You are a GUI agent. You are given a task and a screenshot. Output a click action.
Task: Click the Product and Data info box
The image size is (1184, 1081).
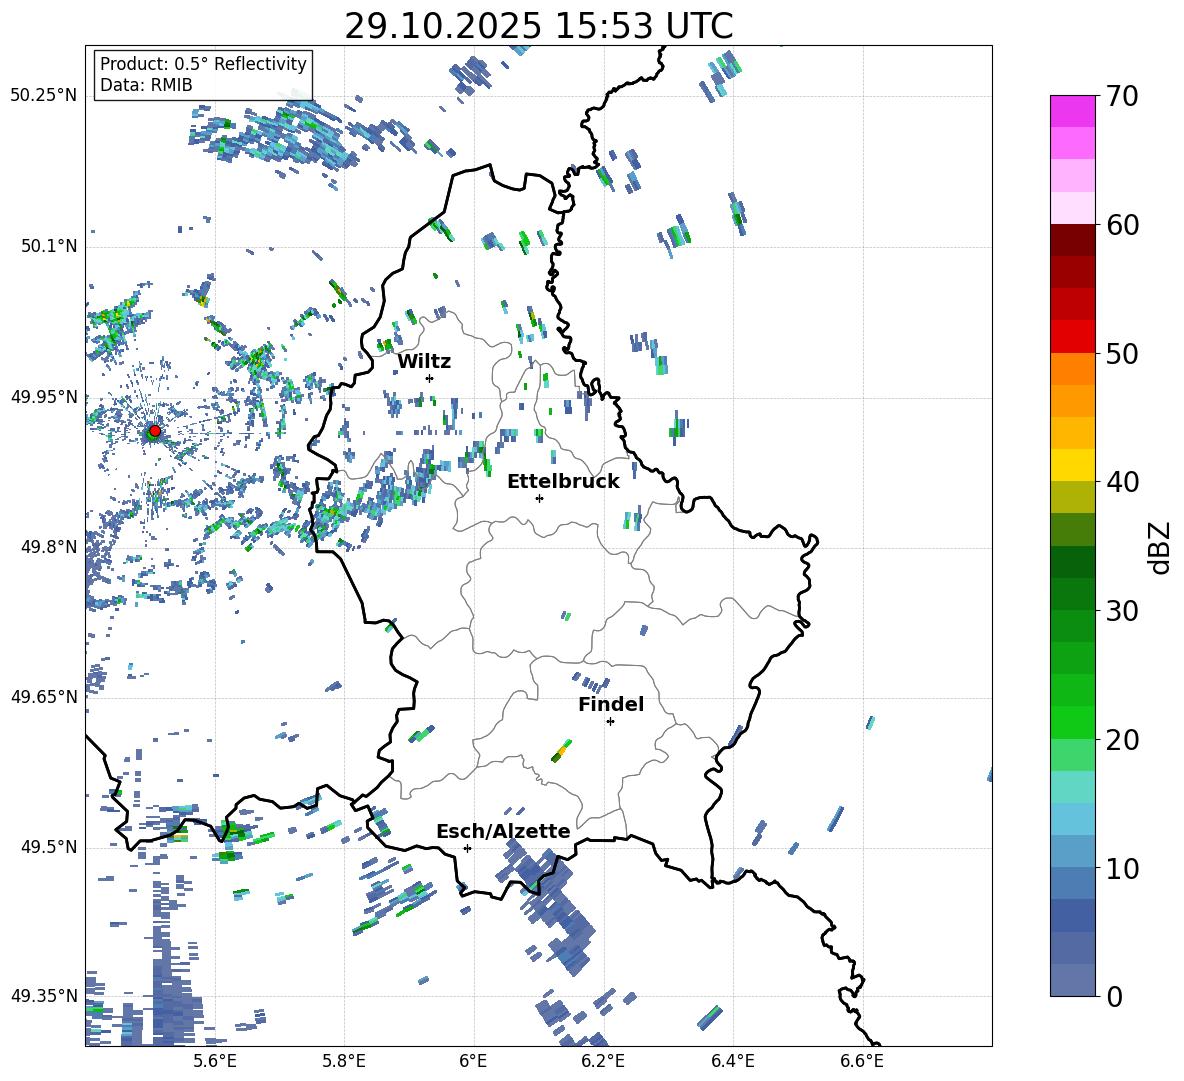pos(203,75)
